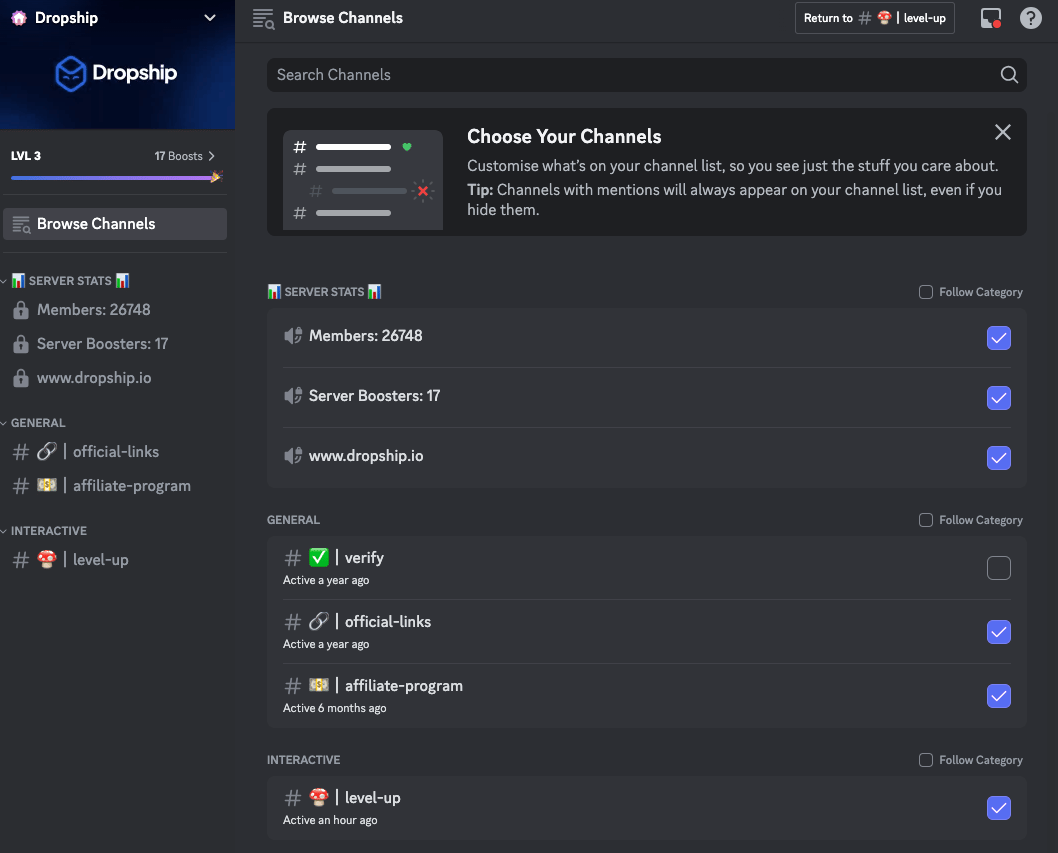The height and width of the screenshot is (853, 1058).
Task: Click the green checkmark emoji on verify
Action: point(318,557)
